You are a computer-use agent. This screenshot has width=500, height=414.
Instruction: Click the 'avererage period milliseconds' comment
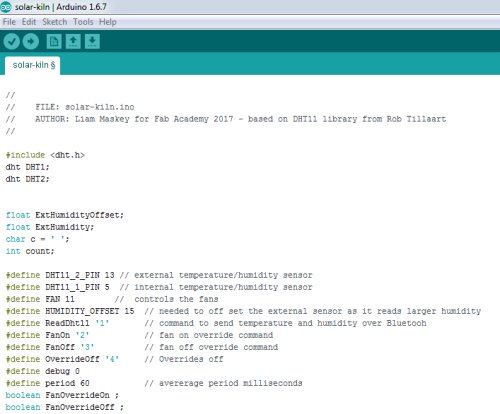click(x=231, y=383)
